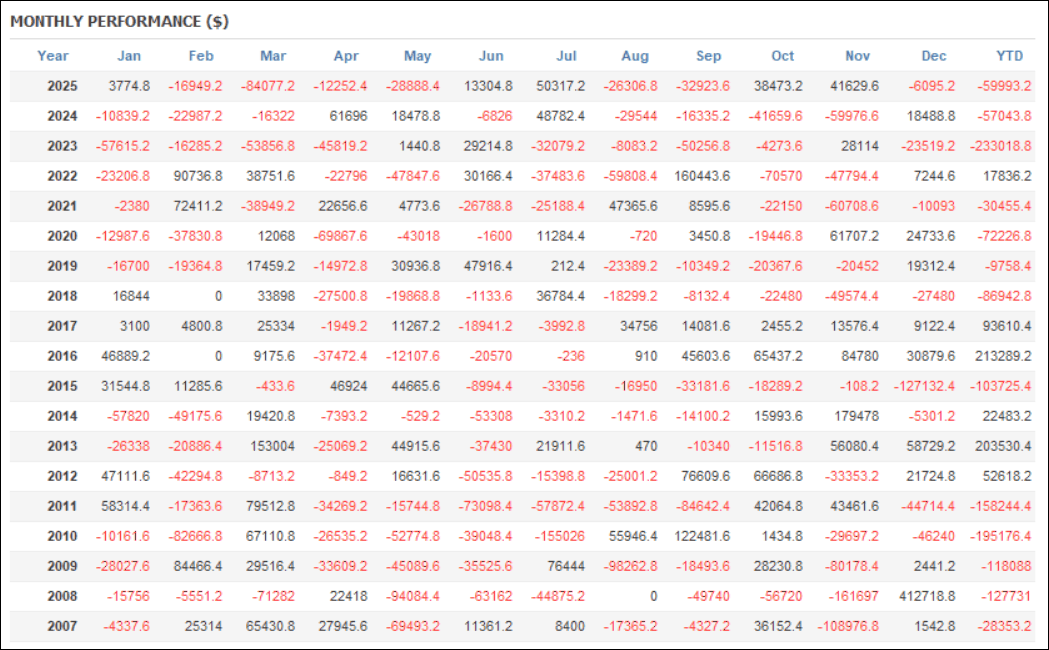Click the "Year" column header
The image size is (1049, 650).
pyautogui.click(x=53, y=56)
